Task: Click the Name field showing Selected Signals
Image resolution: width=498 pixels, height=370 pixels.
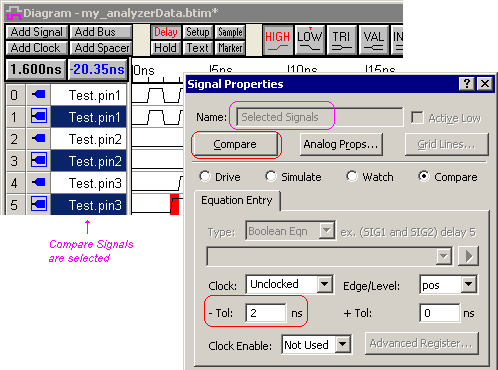Action: click(319, 117)
